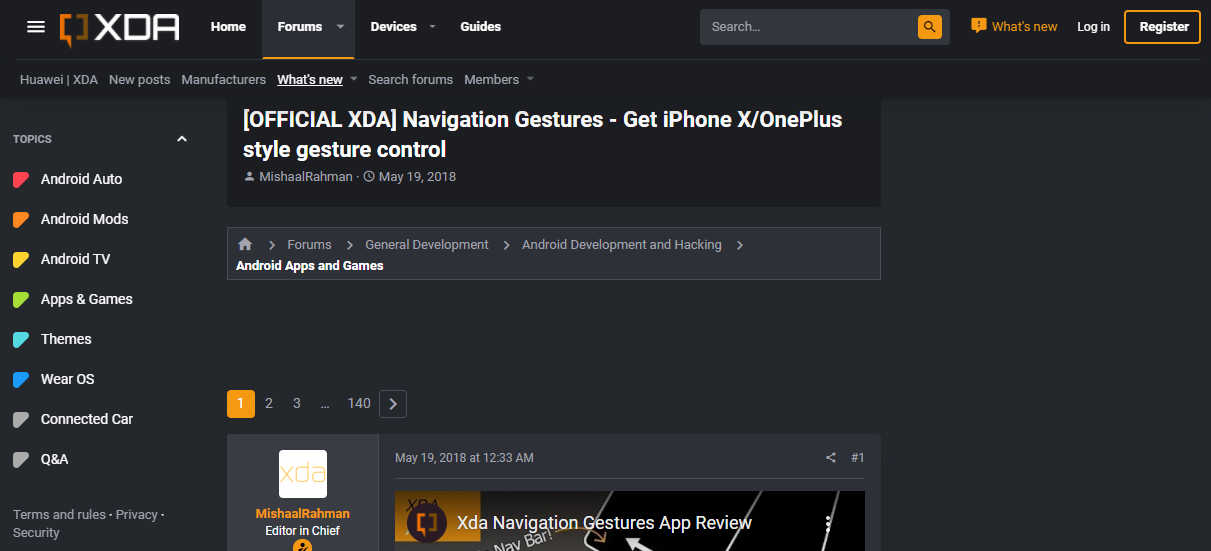Click the Themes topic icon
This screenshot has height=551, width=1211.
tap(21, 340)
